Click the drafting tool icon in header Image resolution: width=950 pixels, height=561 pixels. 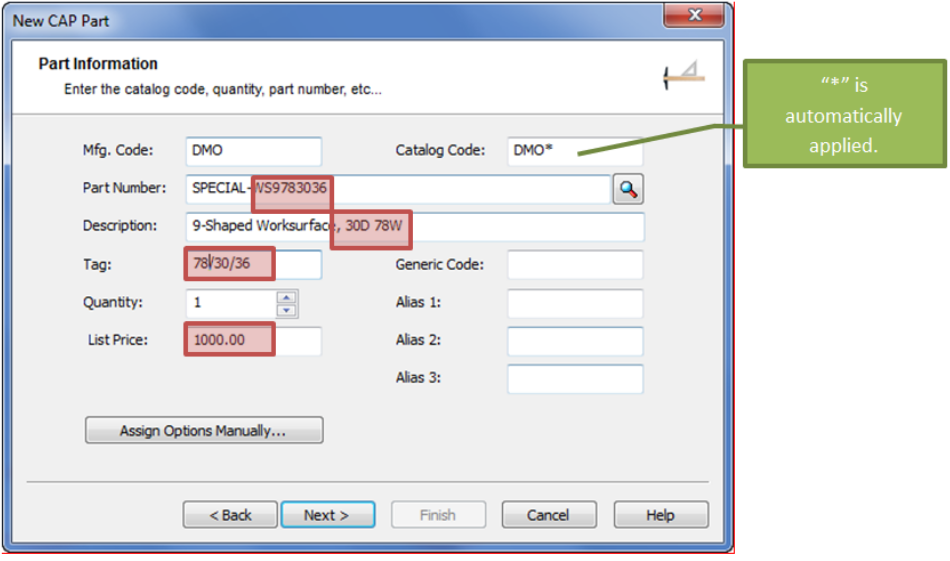tap(684, 75)
